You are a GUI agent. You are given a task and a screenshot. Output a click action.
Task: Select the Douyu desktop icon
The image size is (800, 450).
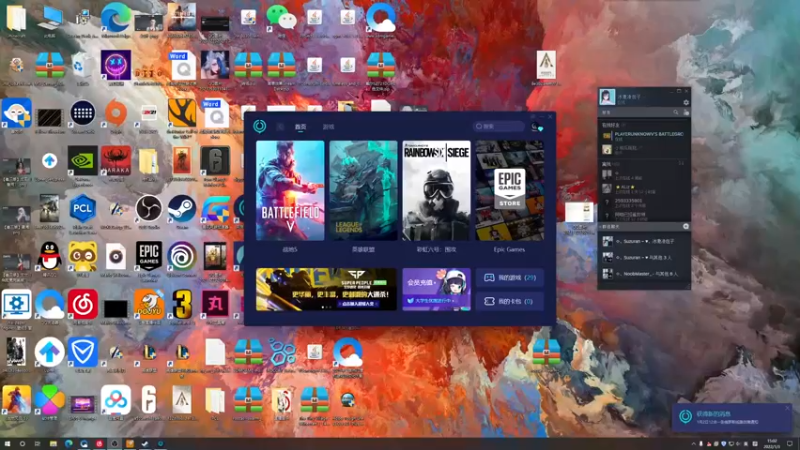[149, 307]
